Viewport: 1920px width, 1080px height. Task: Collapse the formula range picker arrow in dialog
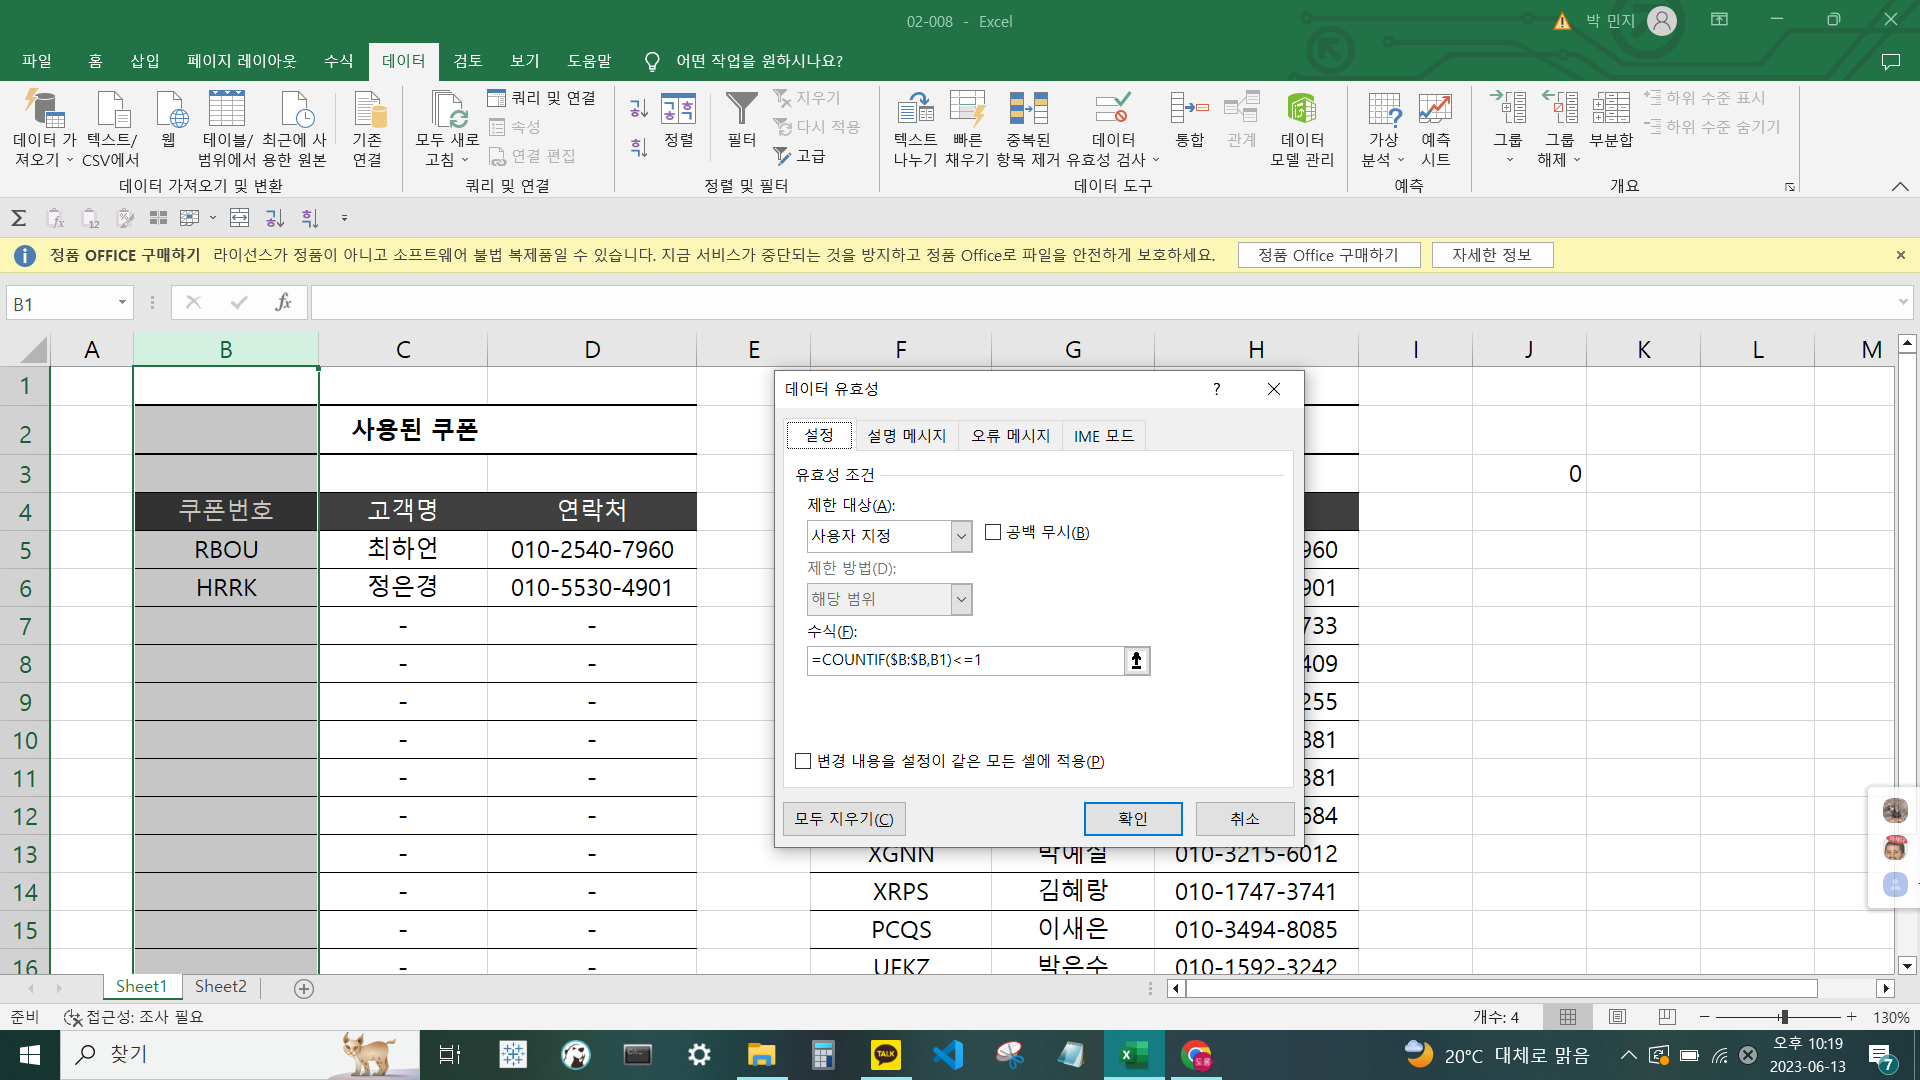pos(1137,660)
